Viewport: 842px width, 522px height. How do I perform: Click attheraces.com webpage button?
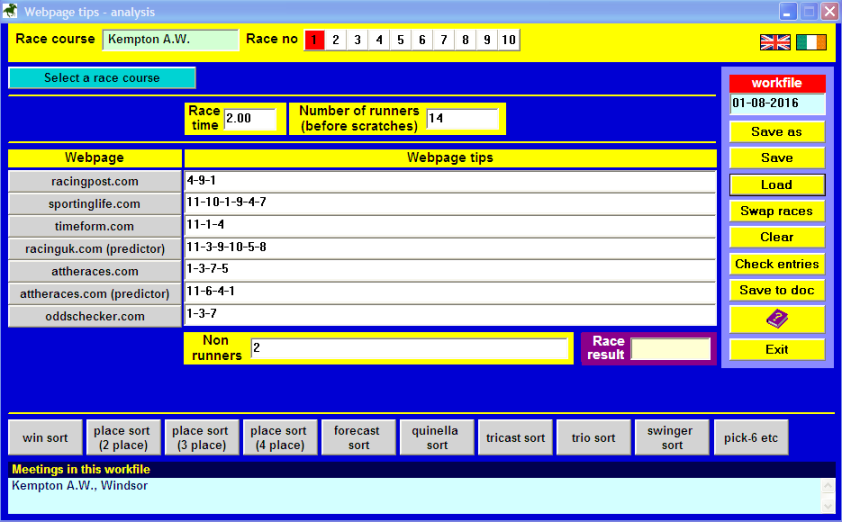pyautogui.click(x=95, y=272)
